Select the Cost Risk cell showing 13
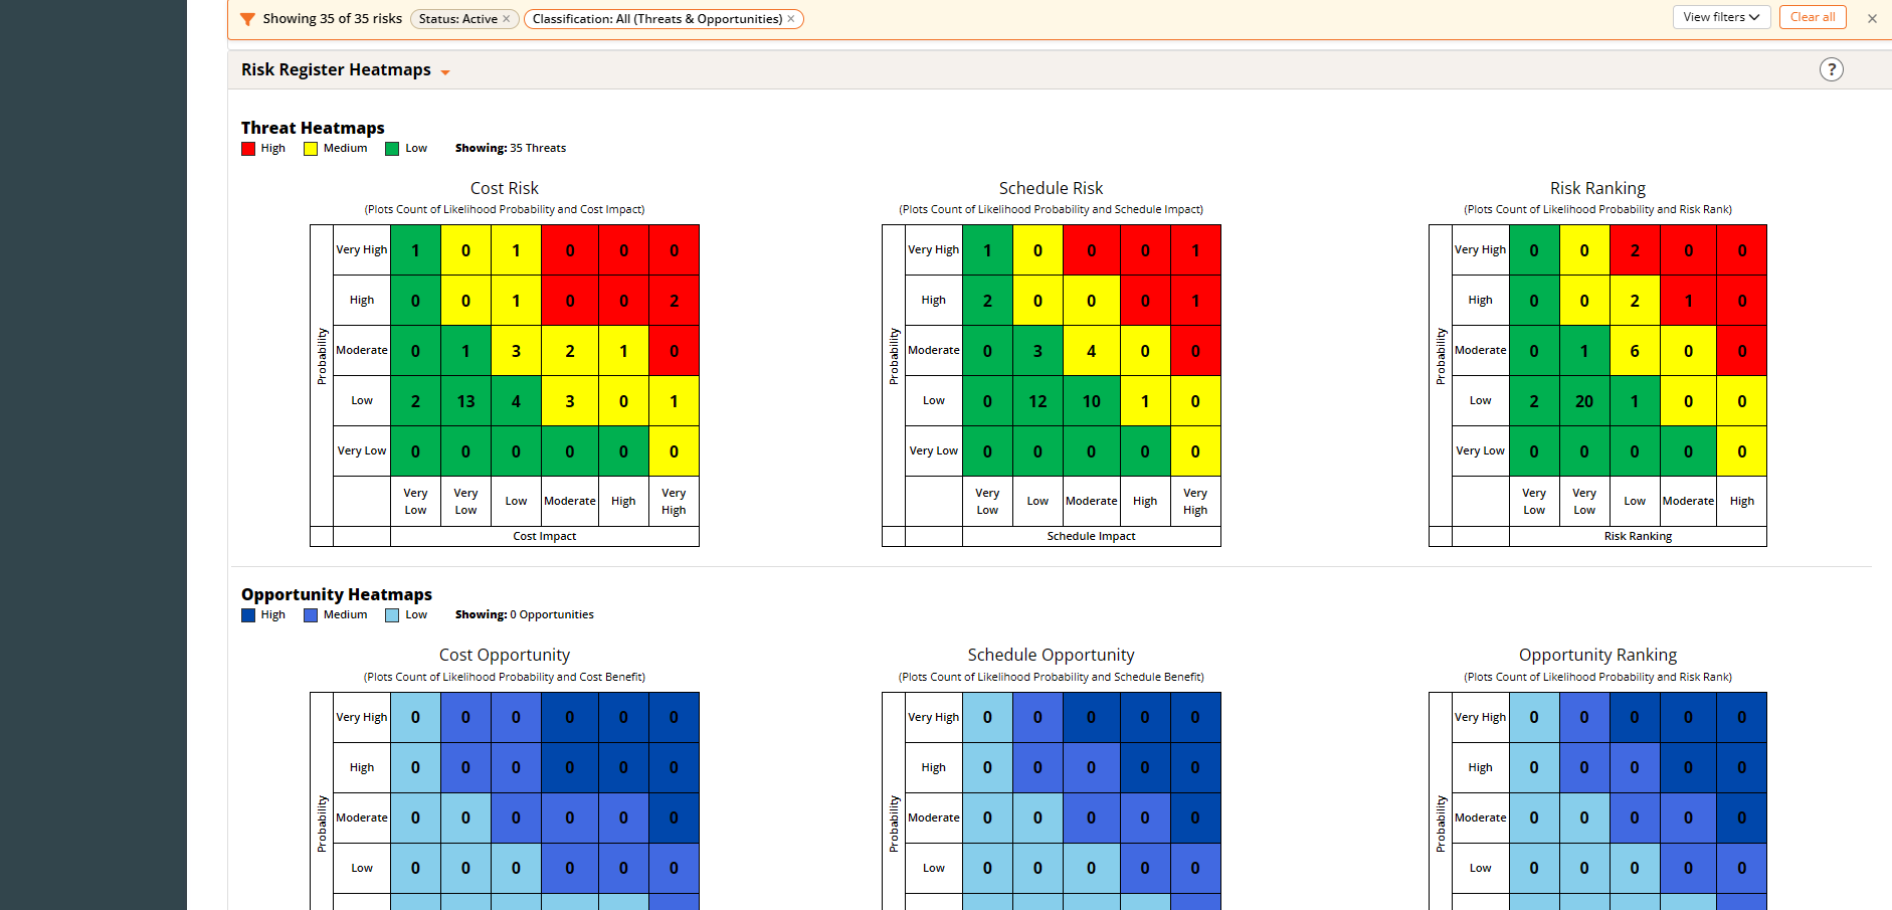This screenshot has height=910, width=1892. (466, 401)
